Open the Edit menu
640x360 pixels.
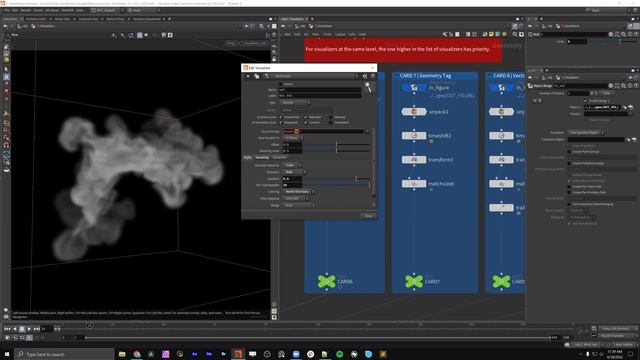(15, 10)
